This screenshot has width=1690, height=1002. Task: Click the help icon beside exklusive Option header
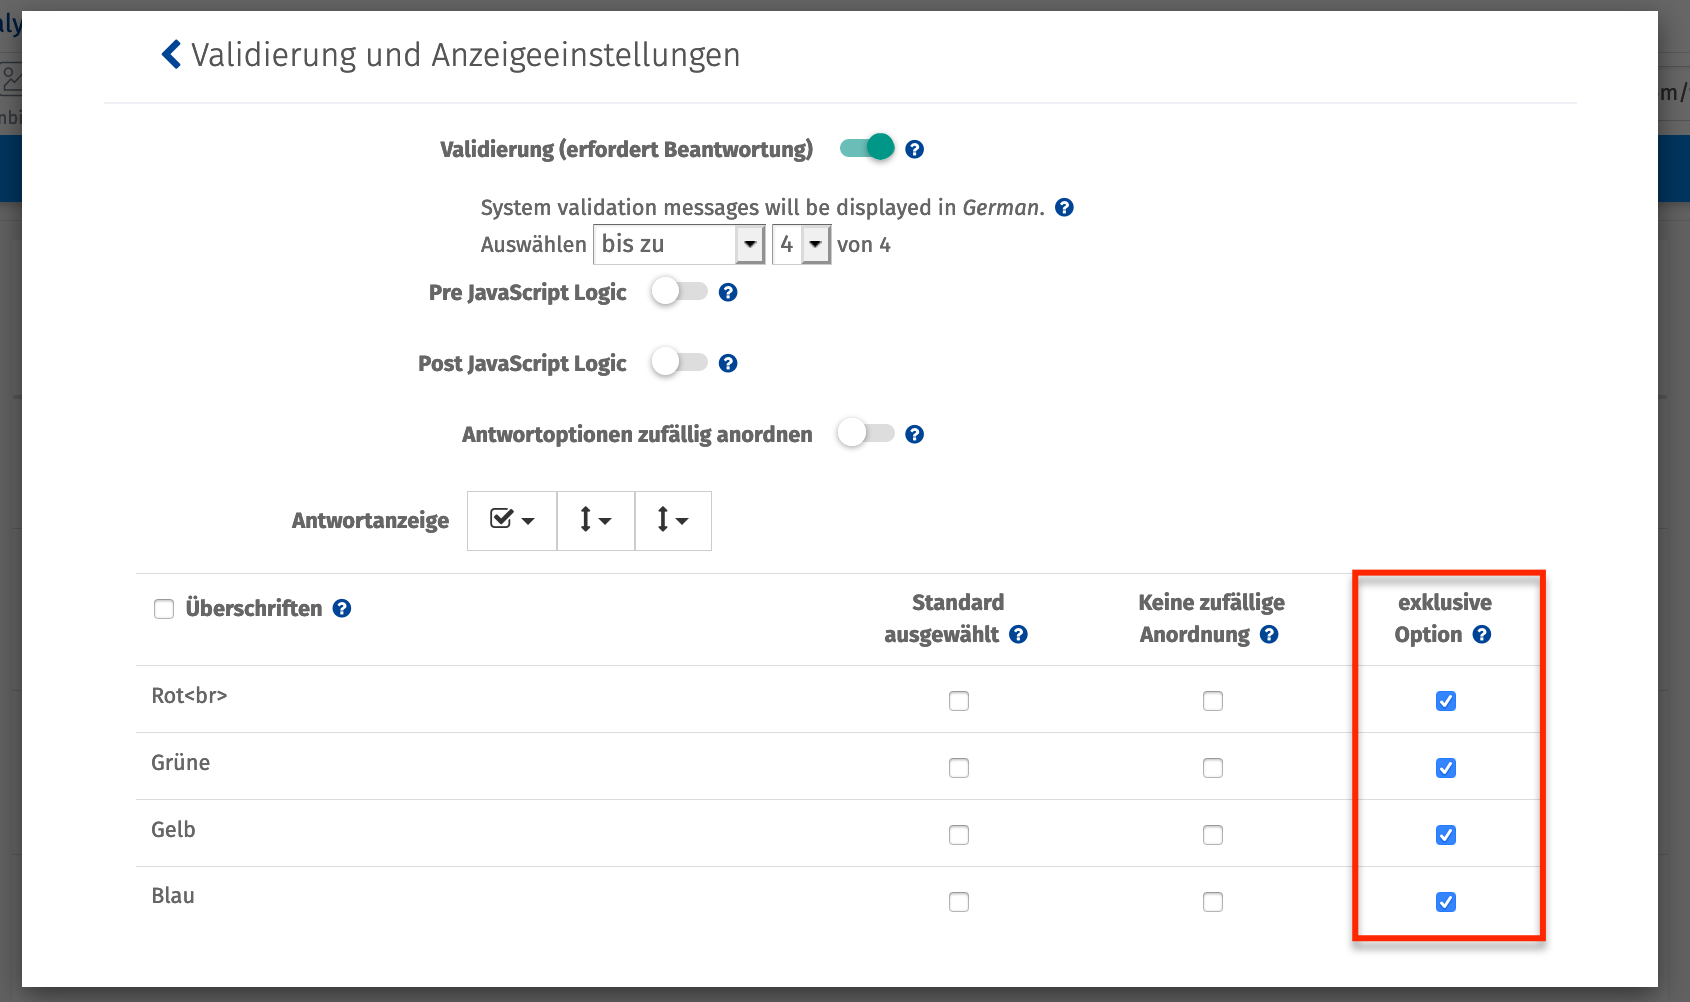(1481, 634)
